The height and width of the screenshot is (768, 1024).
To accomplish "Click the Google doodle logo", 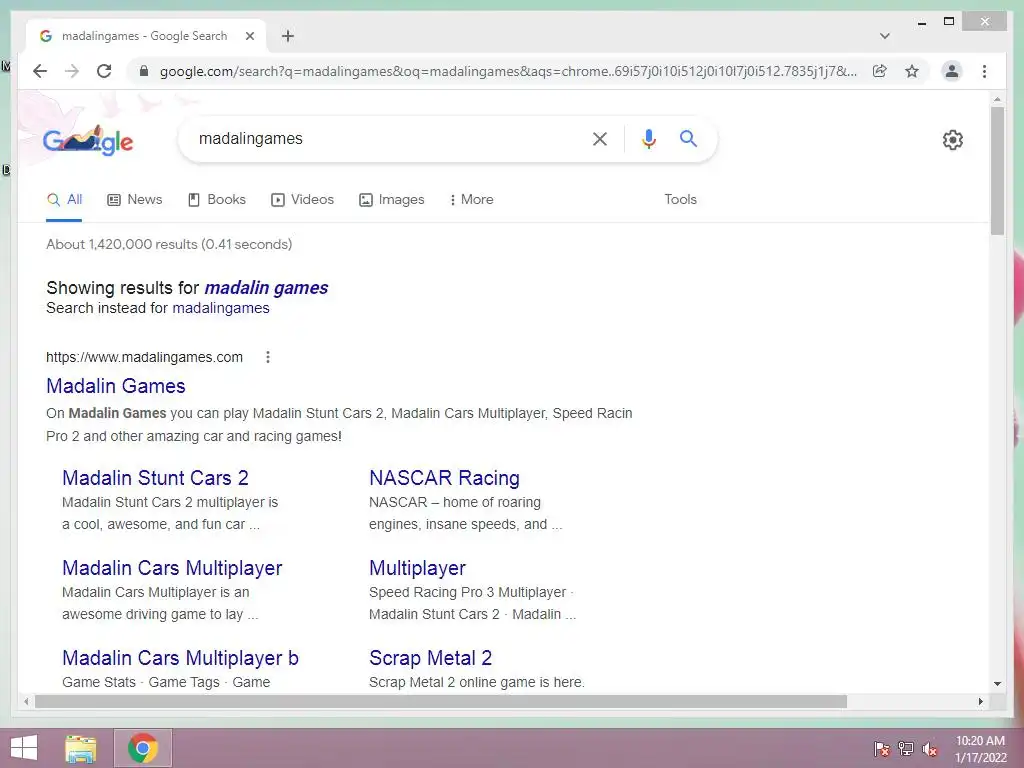I will click(88, 140).
